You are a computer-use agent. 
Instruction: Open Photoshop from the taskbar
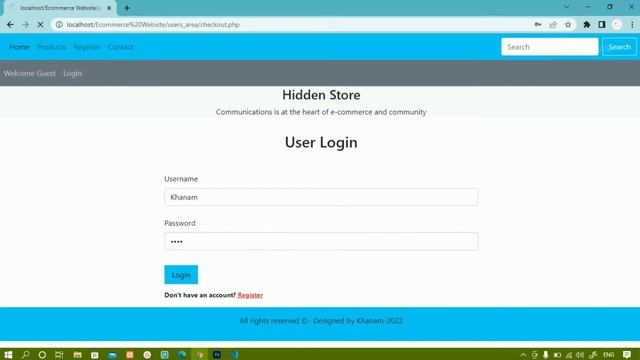pyautogui.click(x=217, y=355)
